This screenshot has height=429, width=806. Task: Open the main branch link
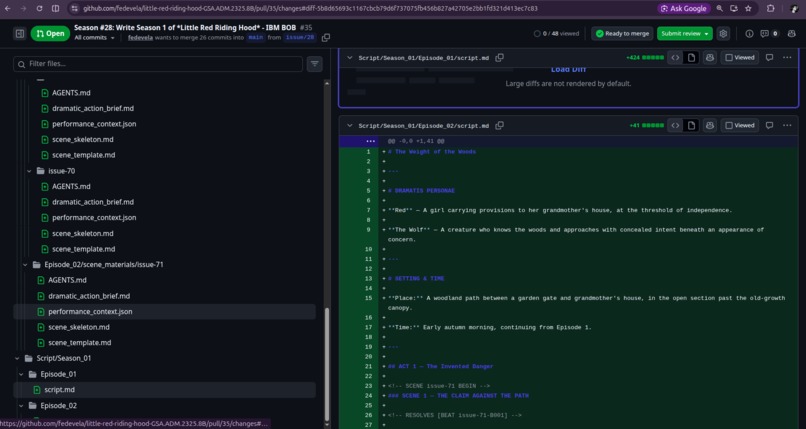255,38
